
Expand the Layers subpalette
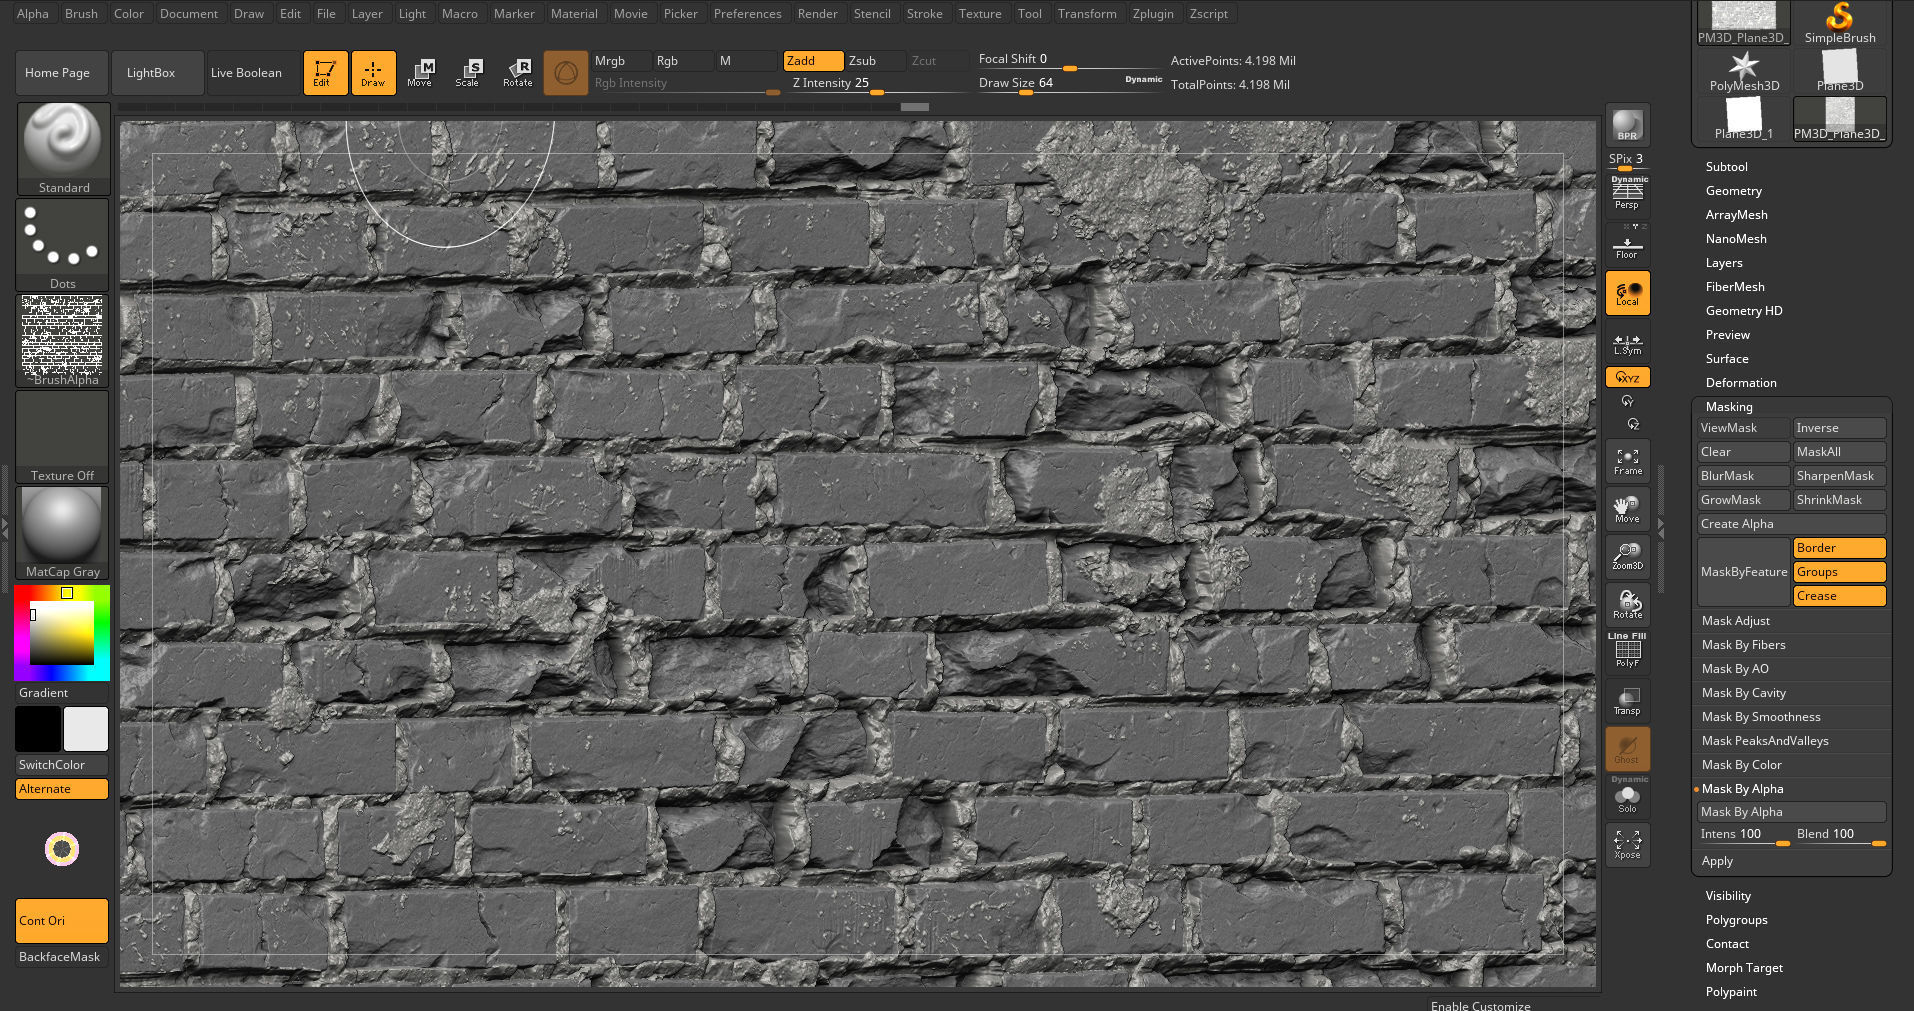pos(1724,262)
